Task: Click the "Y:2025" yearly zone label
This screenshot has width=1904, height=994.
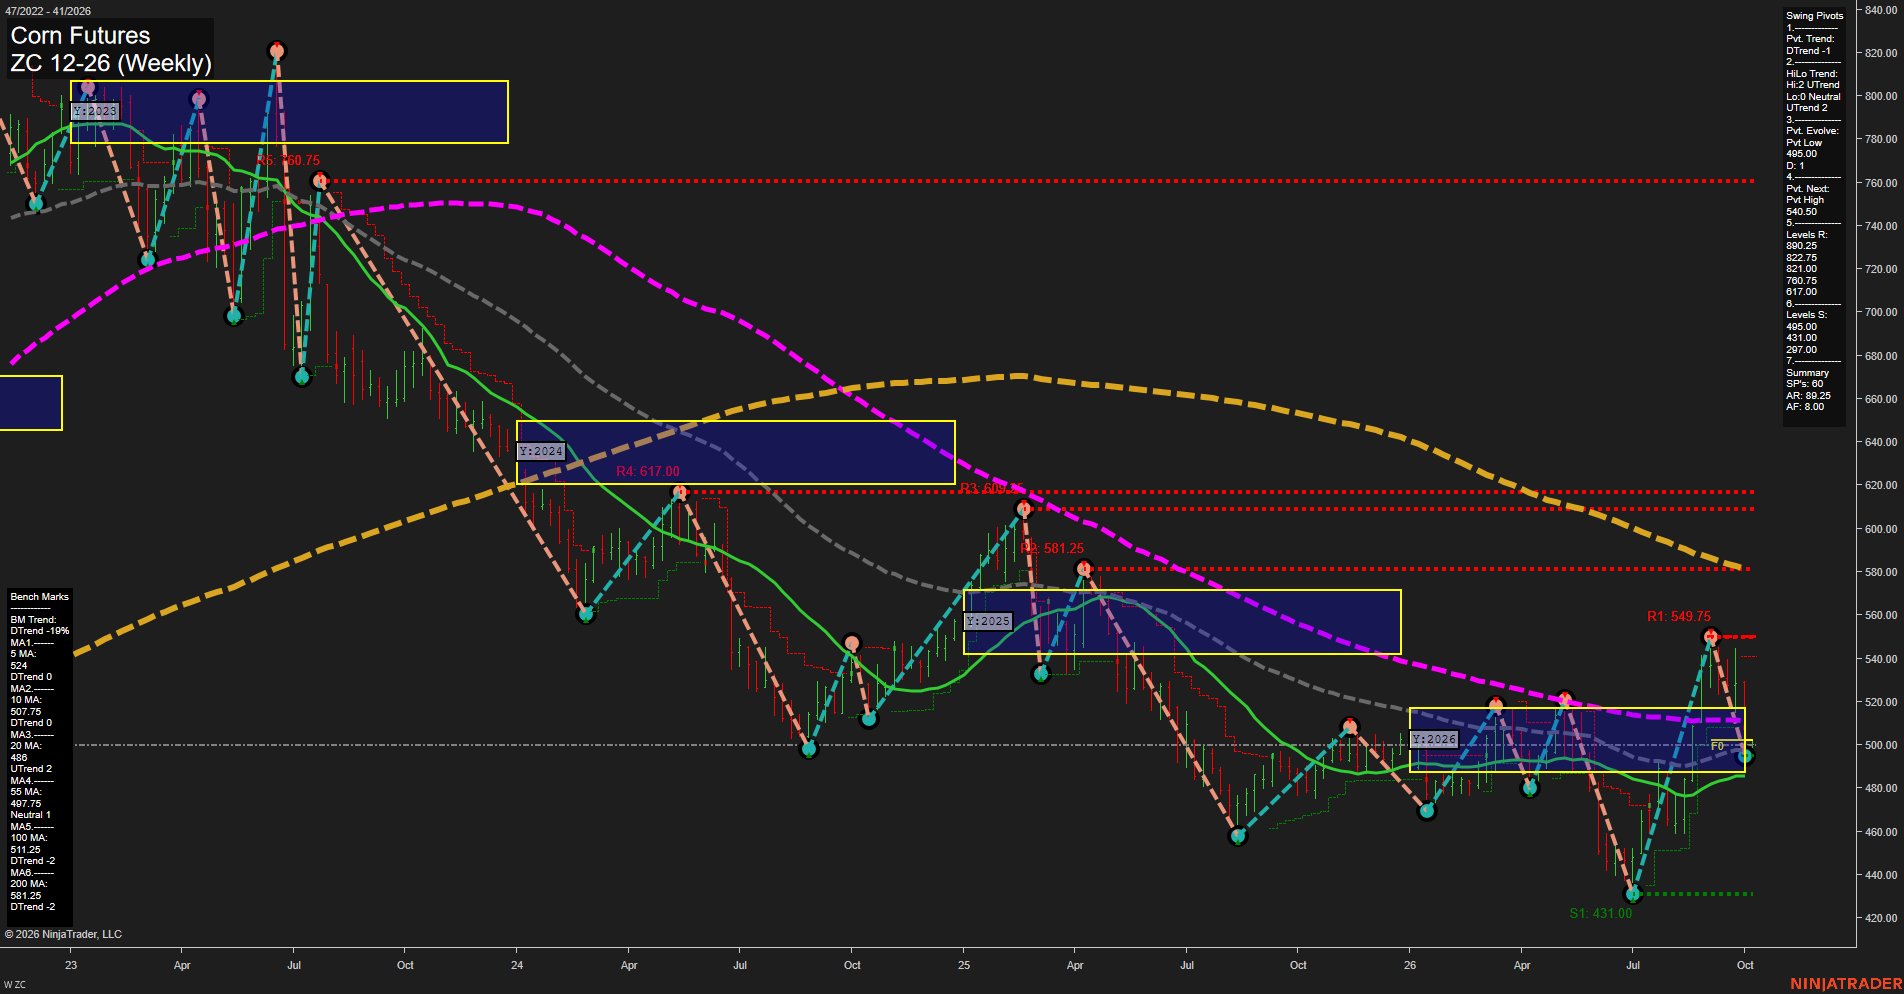Action: 988,621
